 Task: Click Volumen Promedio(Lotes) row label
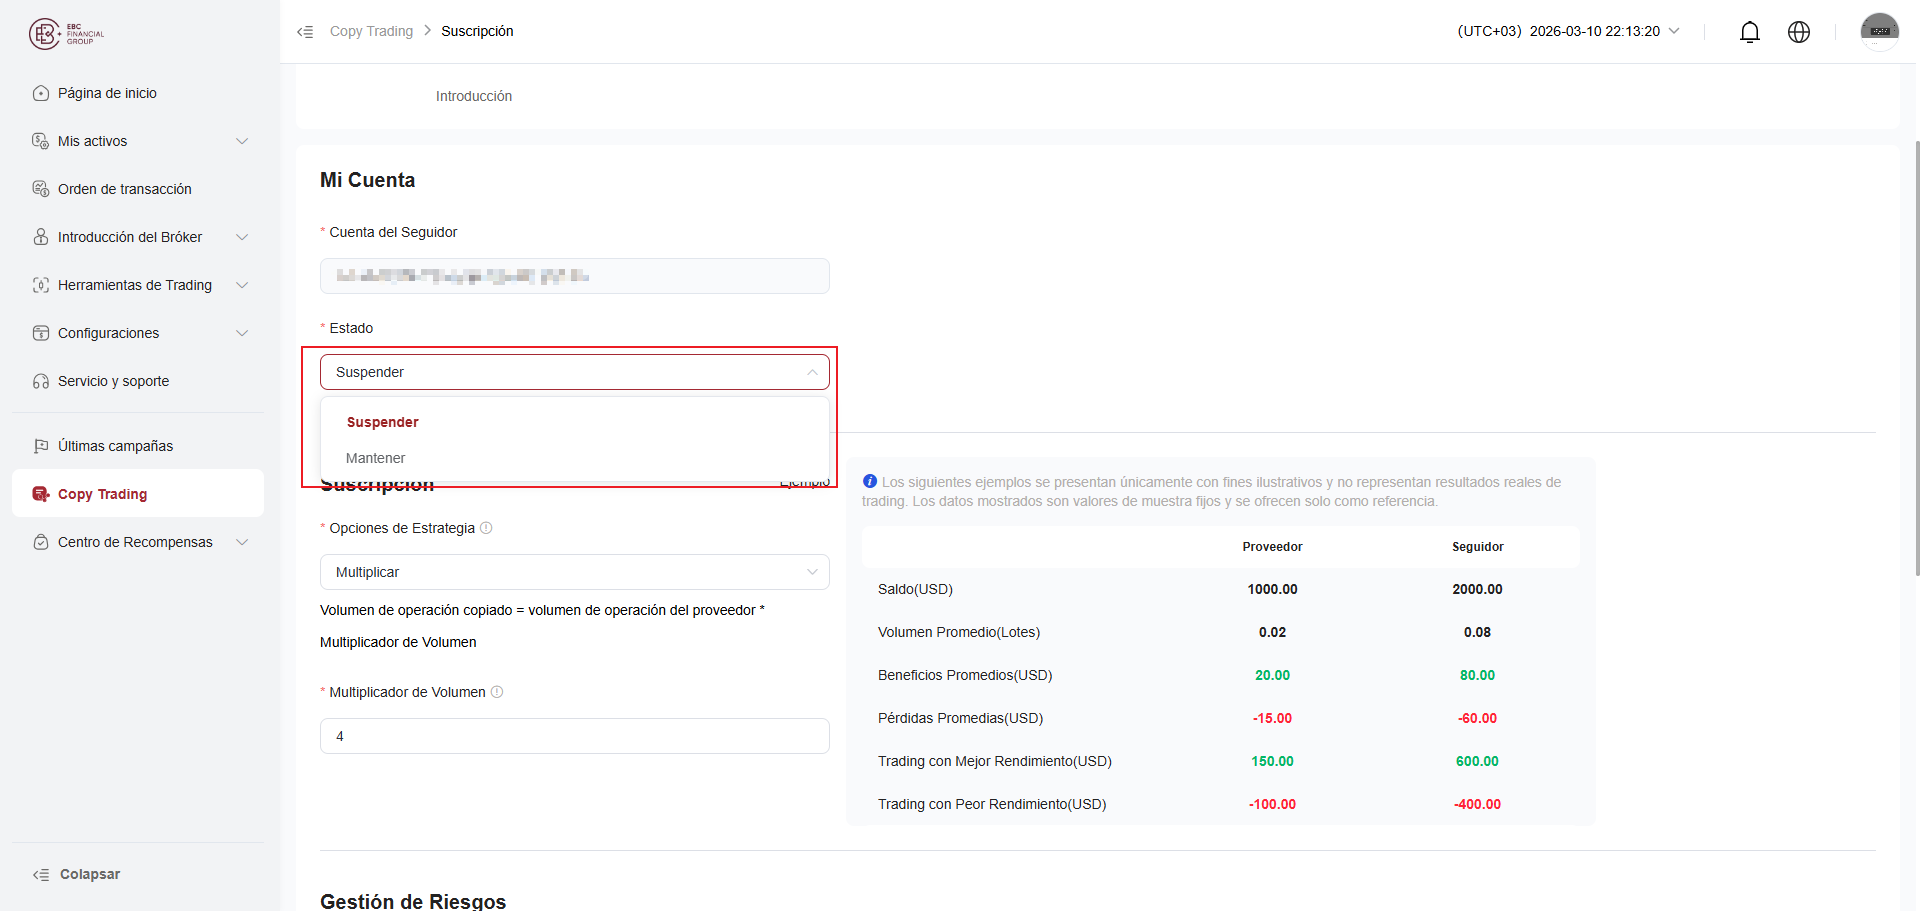coord(959,632)
